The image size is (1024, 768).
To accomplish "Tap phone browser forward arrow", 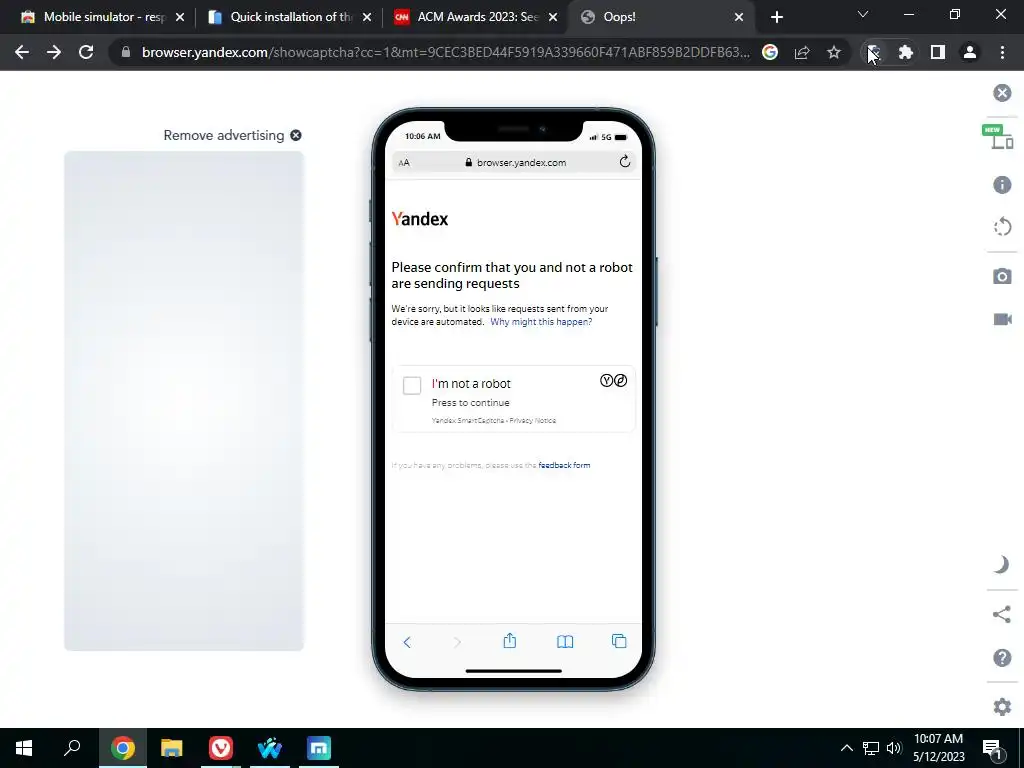I will (457, 643).
